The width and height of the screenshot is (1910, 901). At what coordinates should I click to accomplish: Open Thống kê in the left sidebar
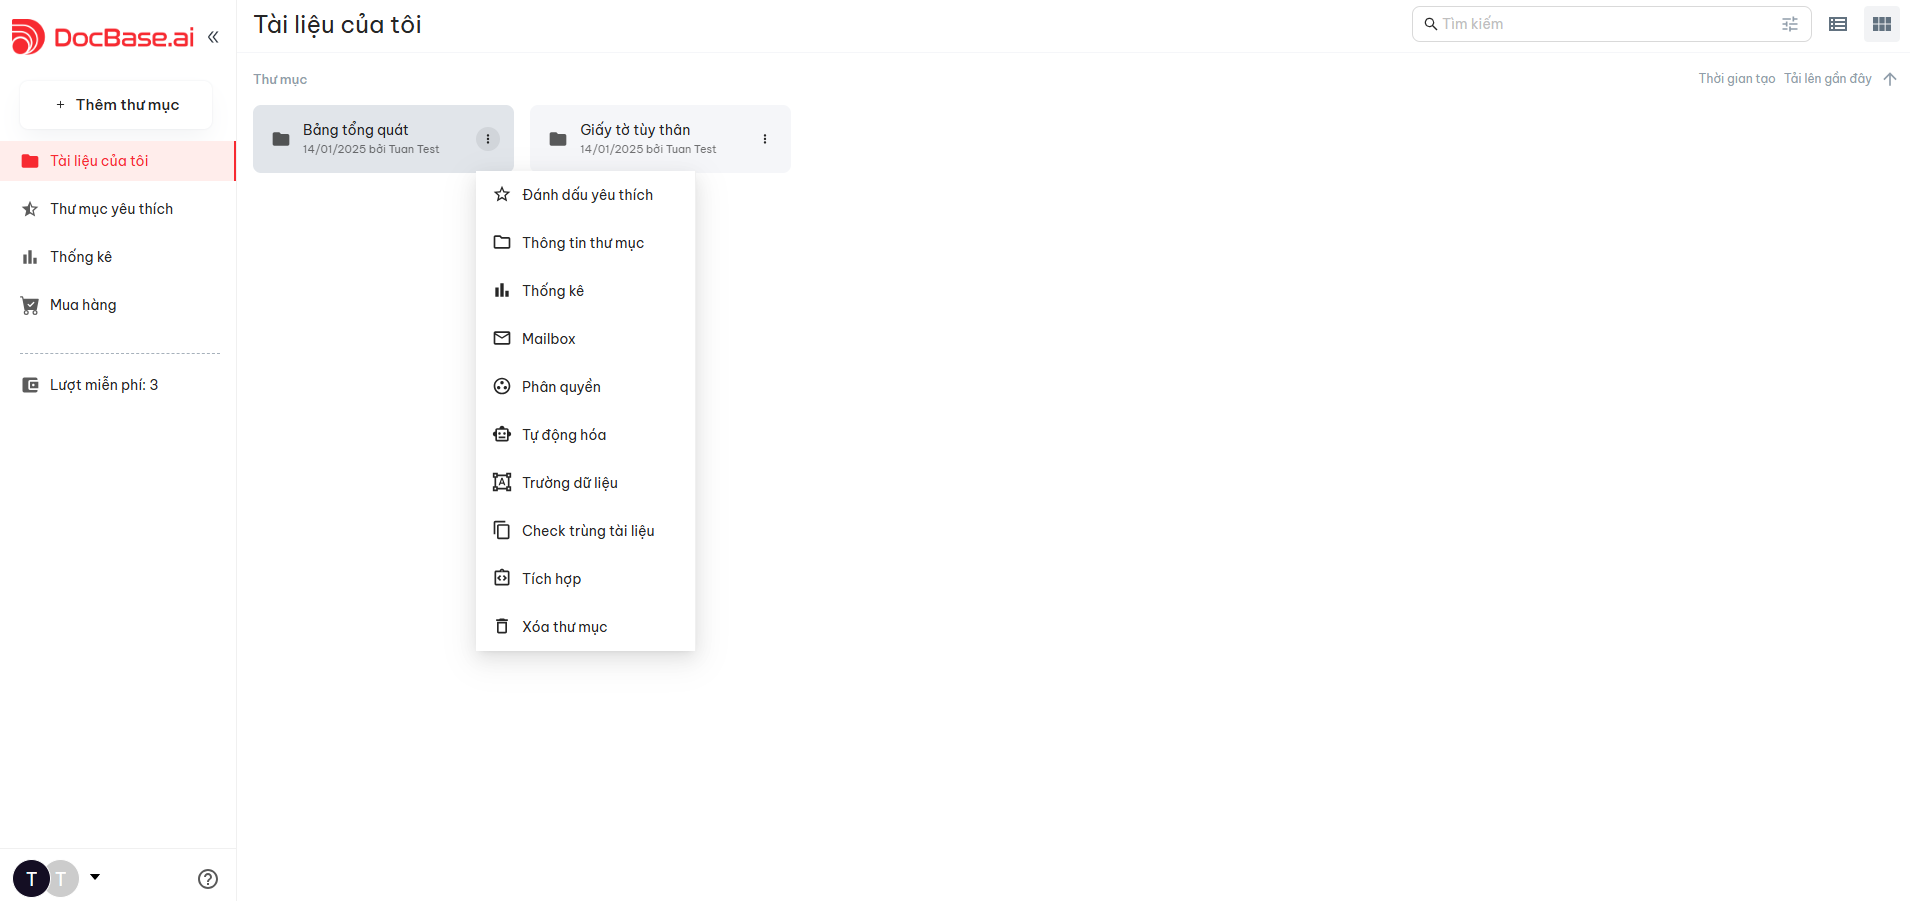click(117, 257)
